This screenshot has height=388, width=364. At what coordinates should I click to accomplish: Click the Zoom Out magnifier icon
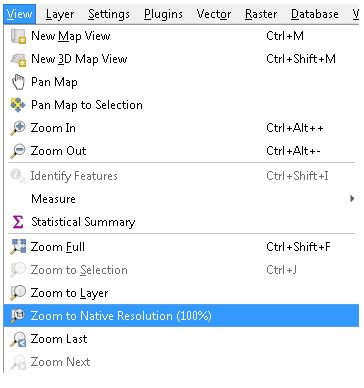tap(18, 151)
